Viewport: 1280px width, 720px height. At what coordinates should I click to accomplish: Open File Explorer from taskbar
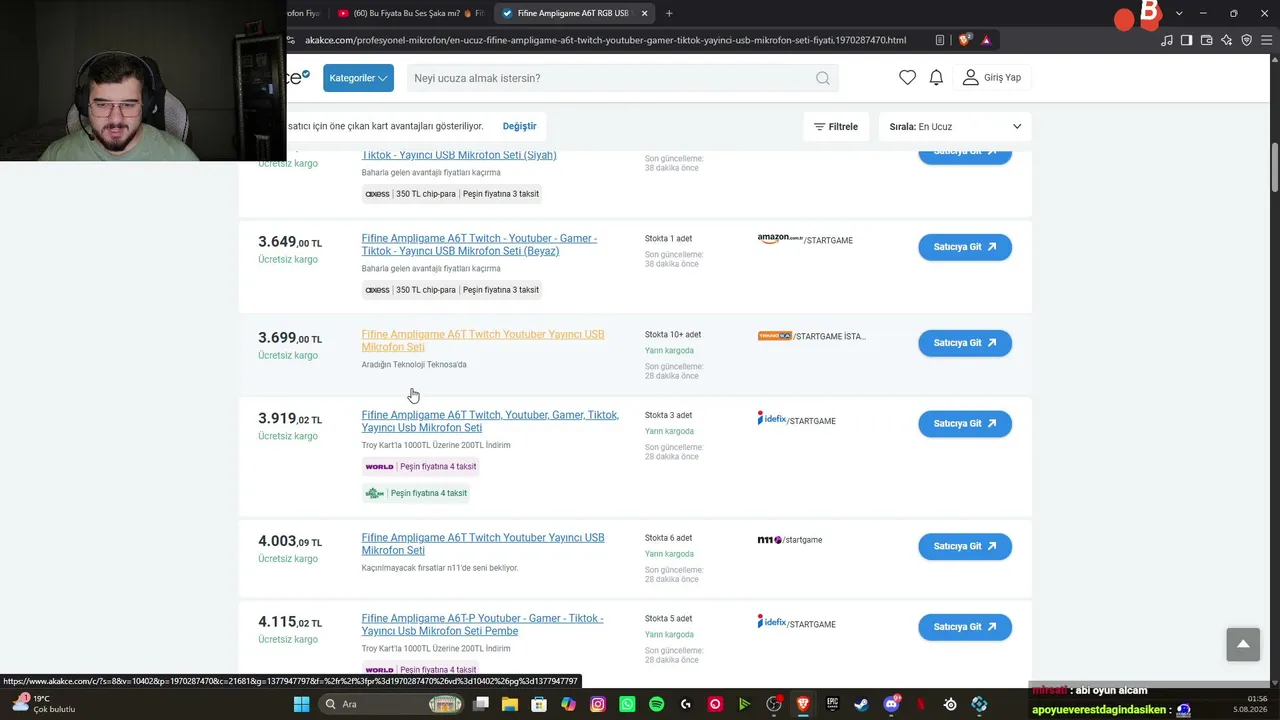pos(510,704)
